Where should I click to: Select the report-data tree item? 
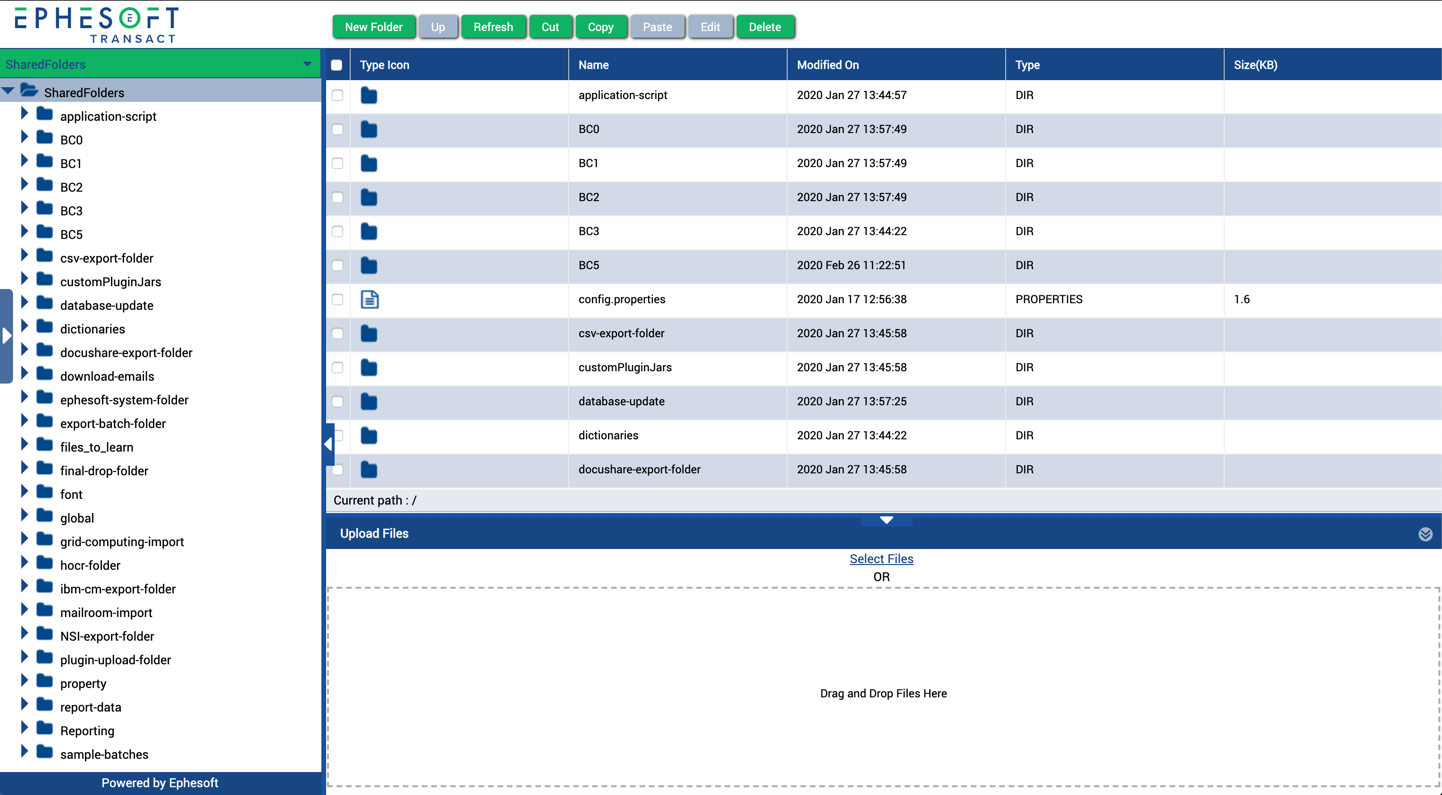[x=90, y=707]
